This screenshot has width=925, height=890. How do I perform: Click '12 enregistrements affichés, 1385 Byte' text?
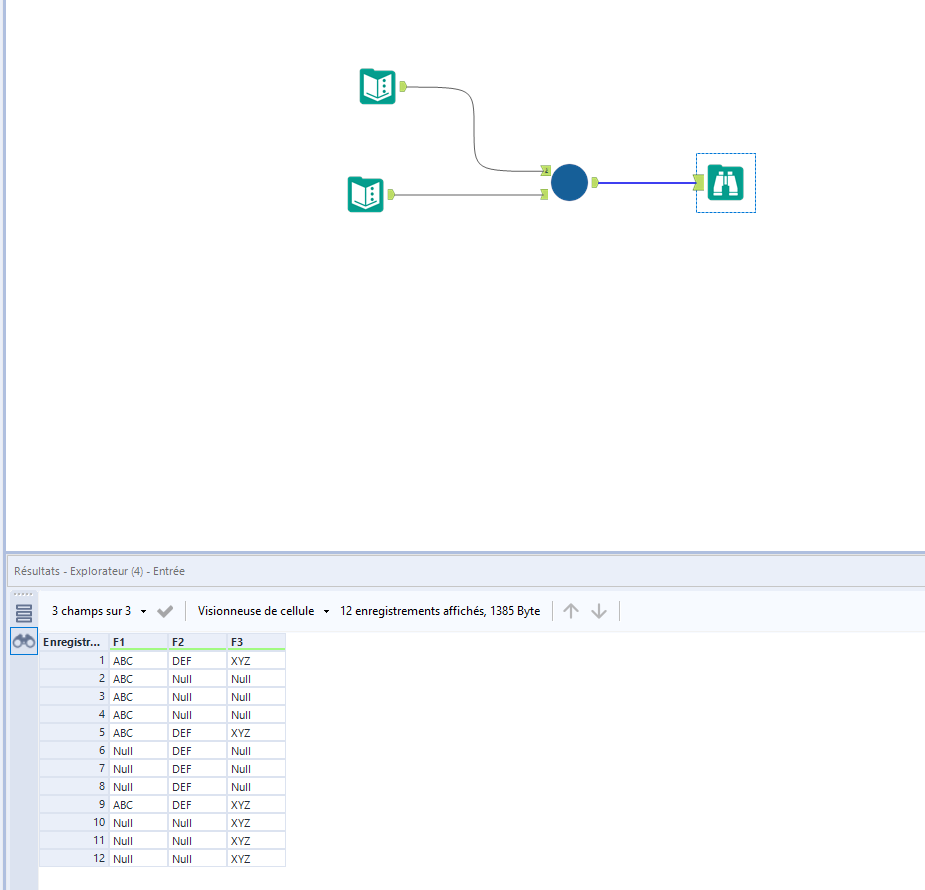tap(440, 611)
